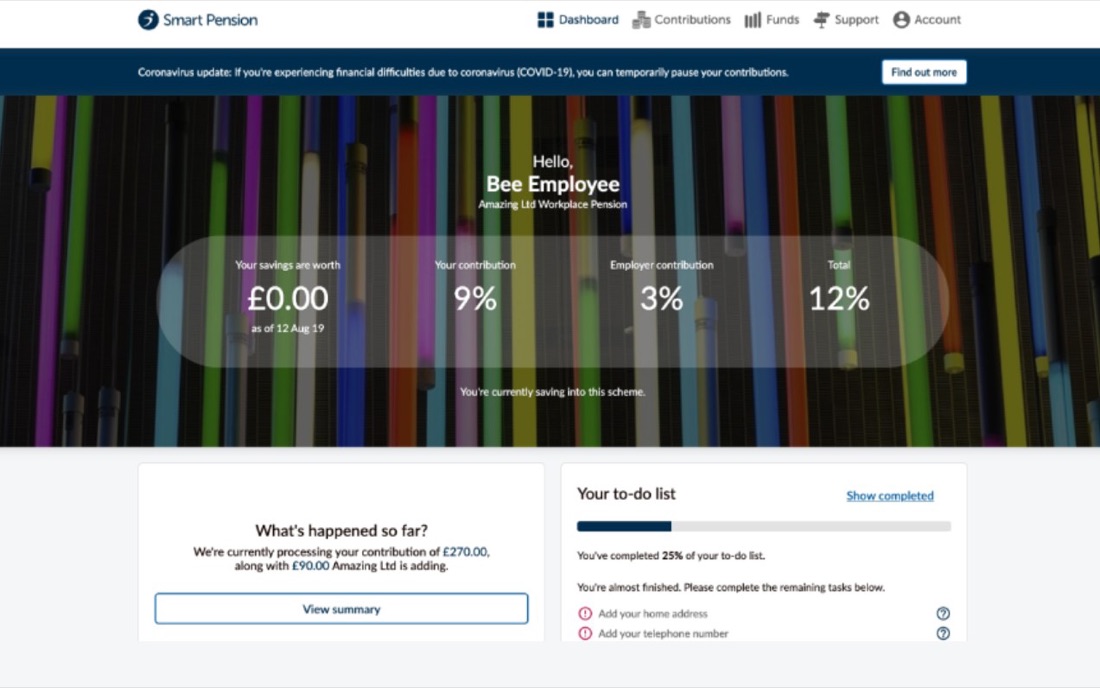Select the Add your home address task
The width and height of the screenshot is (1100, 688).
(653, 614)
